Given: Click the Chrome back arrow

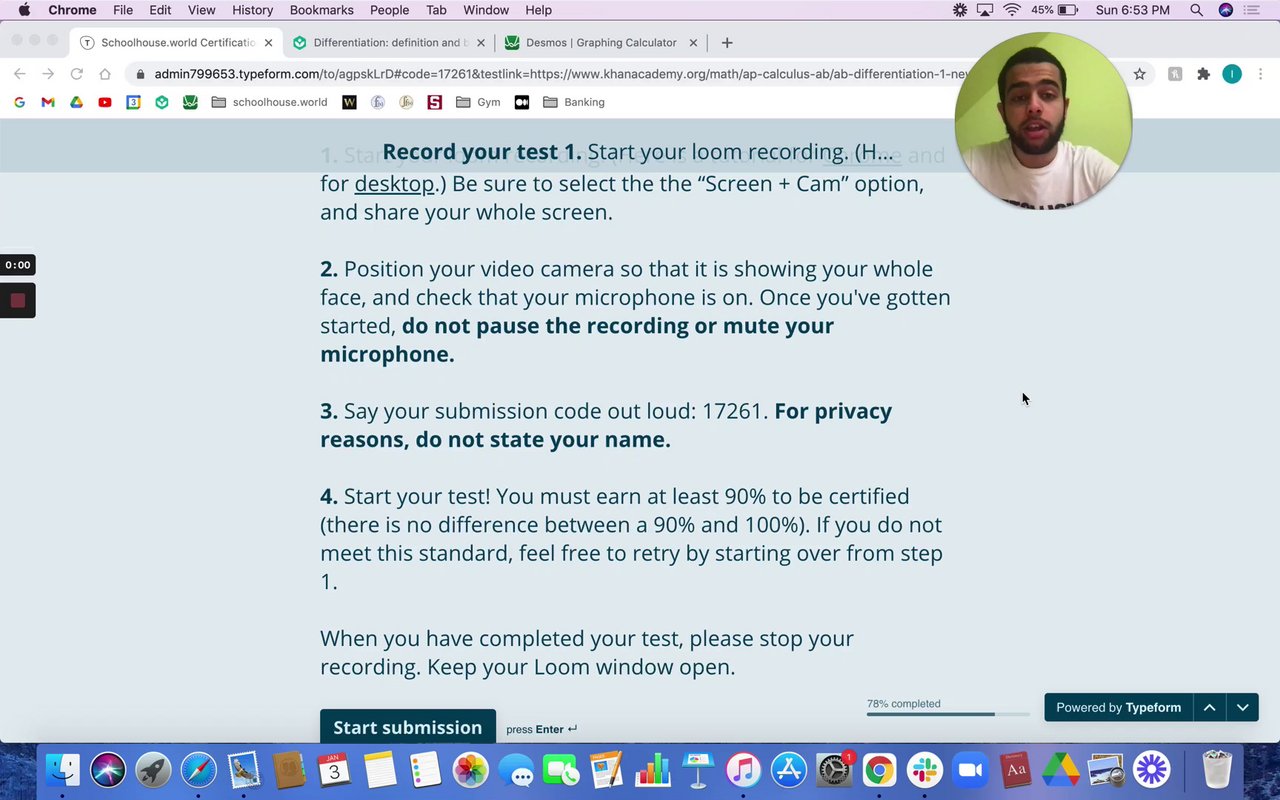Looking at the screenshot, I should click(x=20, y=74).
